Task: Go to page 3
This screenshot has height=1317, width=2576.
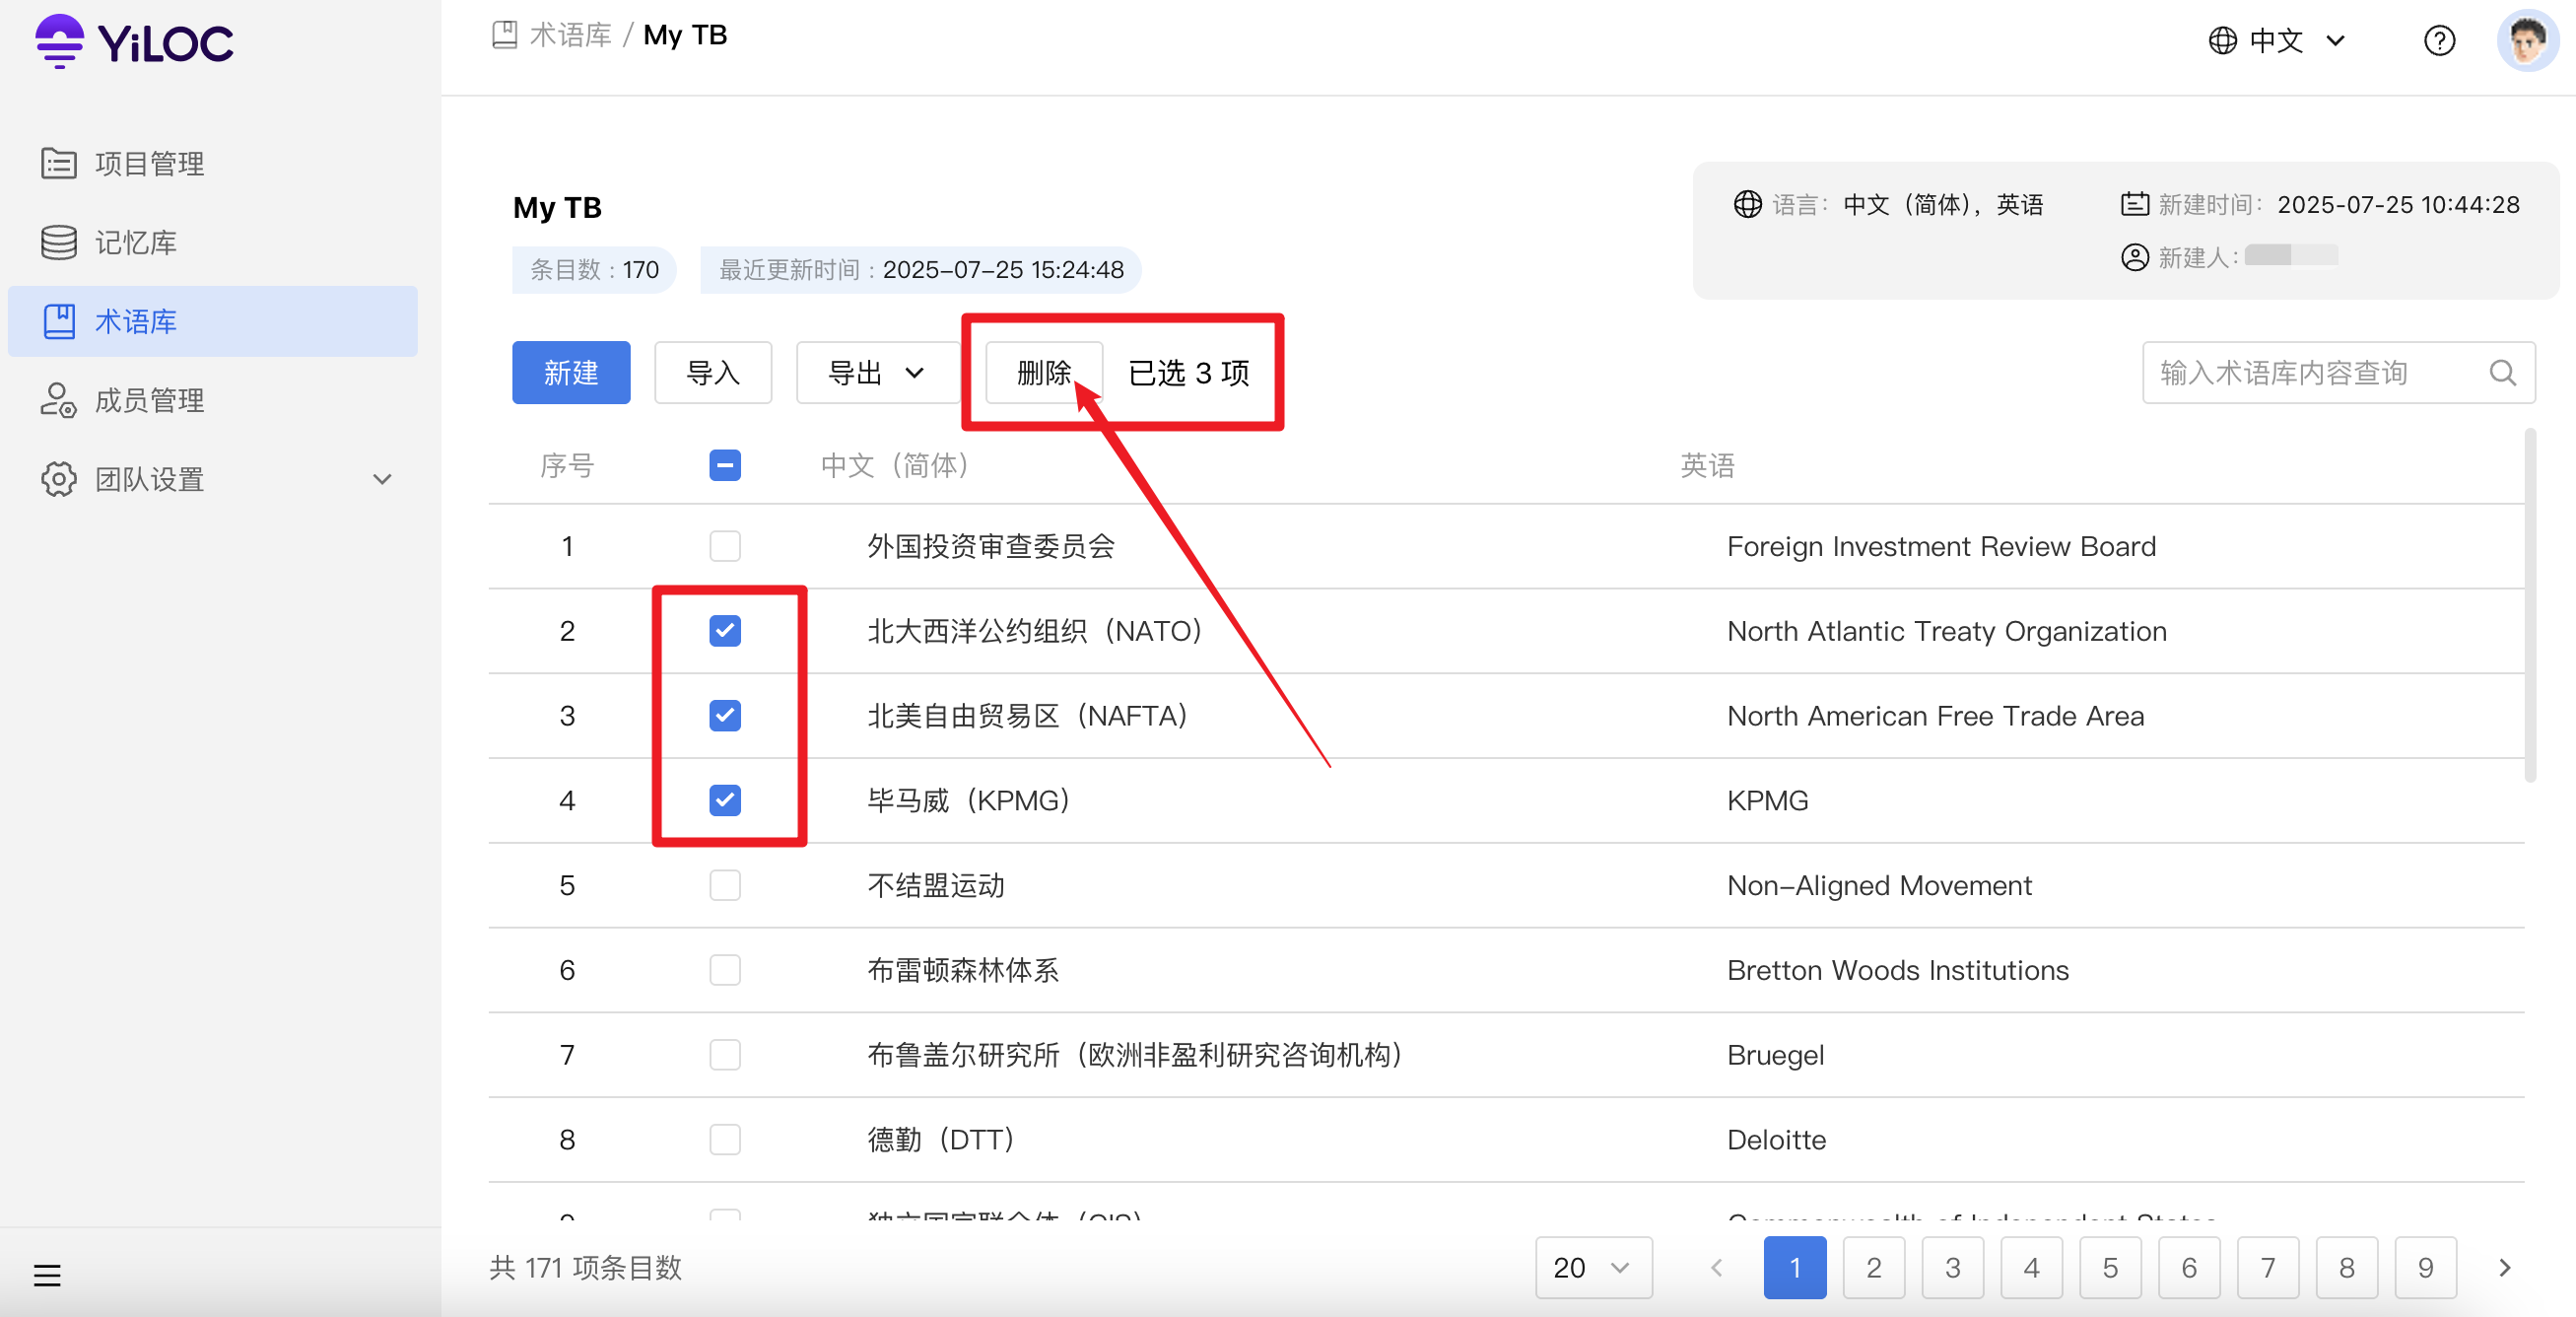Action: point(1953,1268)
